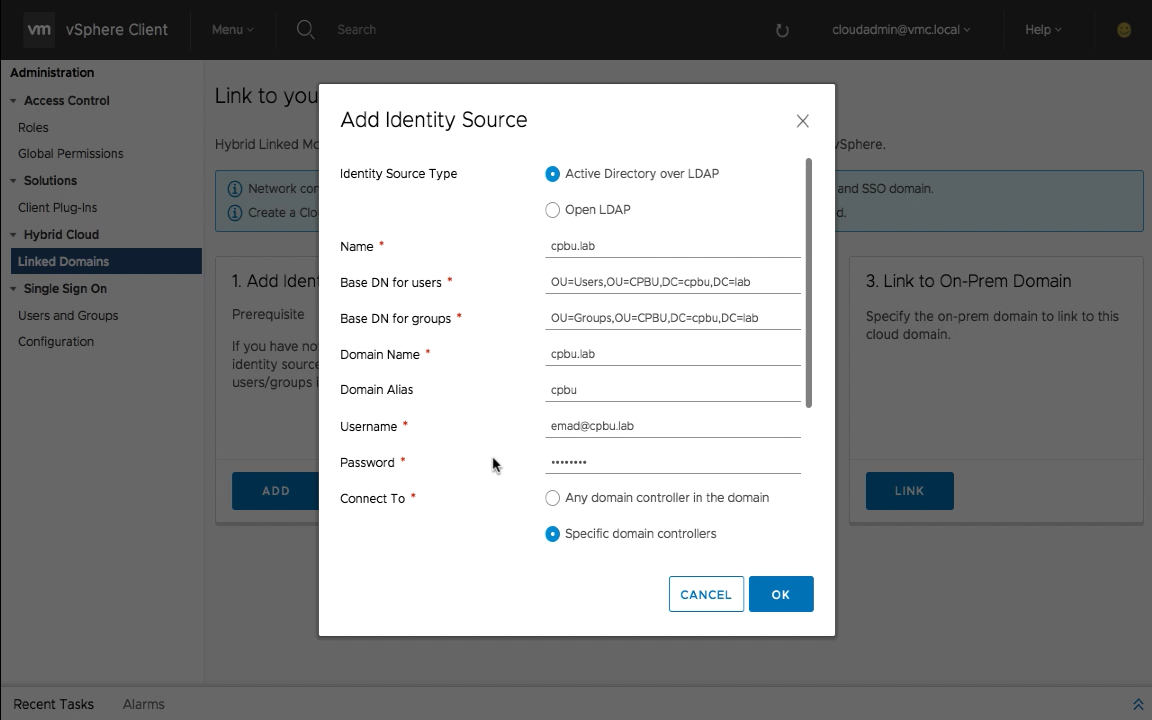This screenshot has width=1152, height=720.
Task: Select Specific domain controllers option
Action: [552, 534]
